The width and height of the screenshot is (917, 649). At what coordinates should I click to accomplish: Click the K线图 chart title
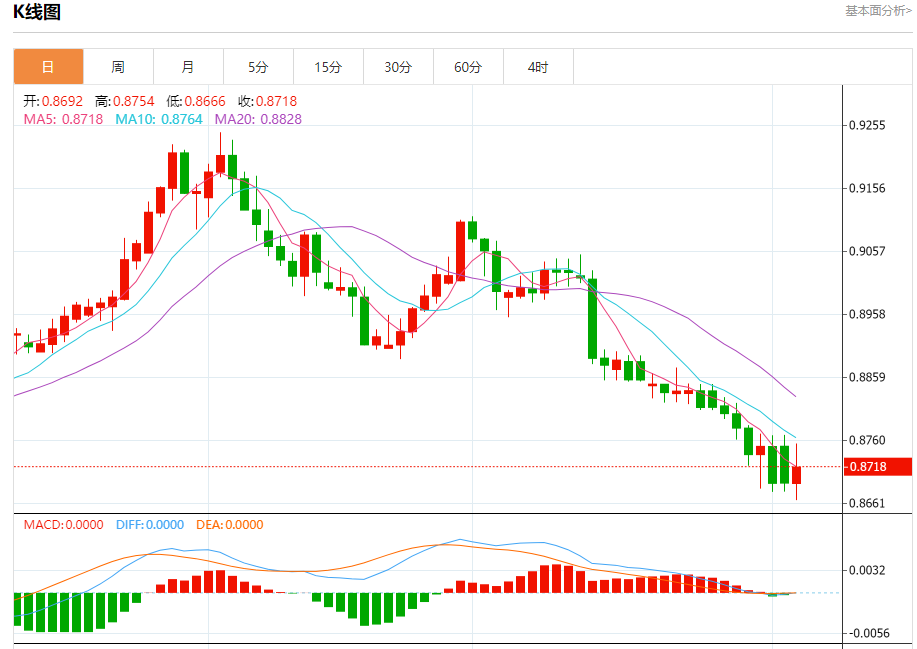pyautogui.click(x=37, y=13)
